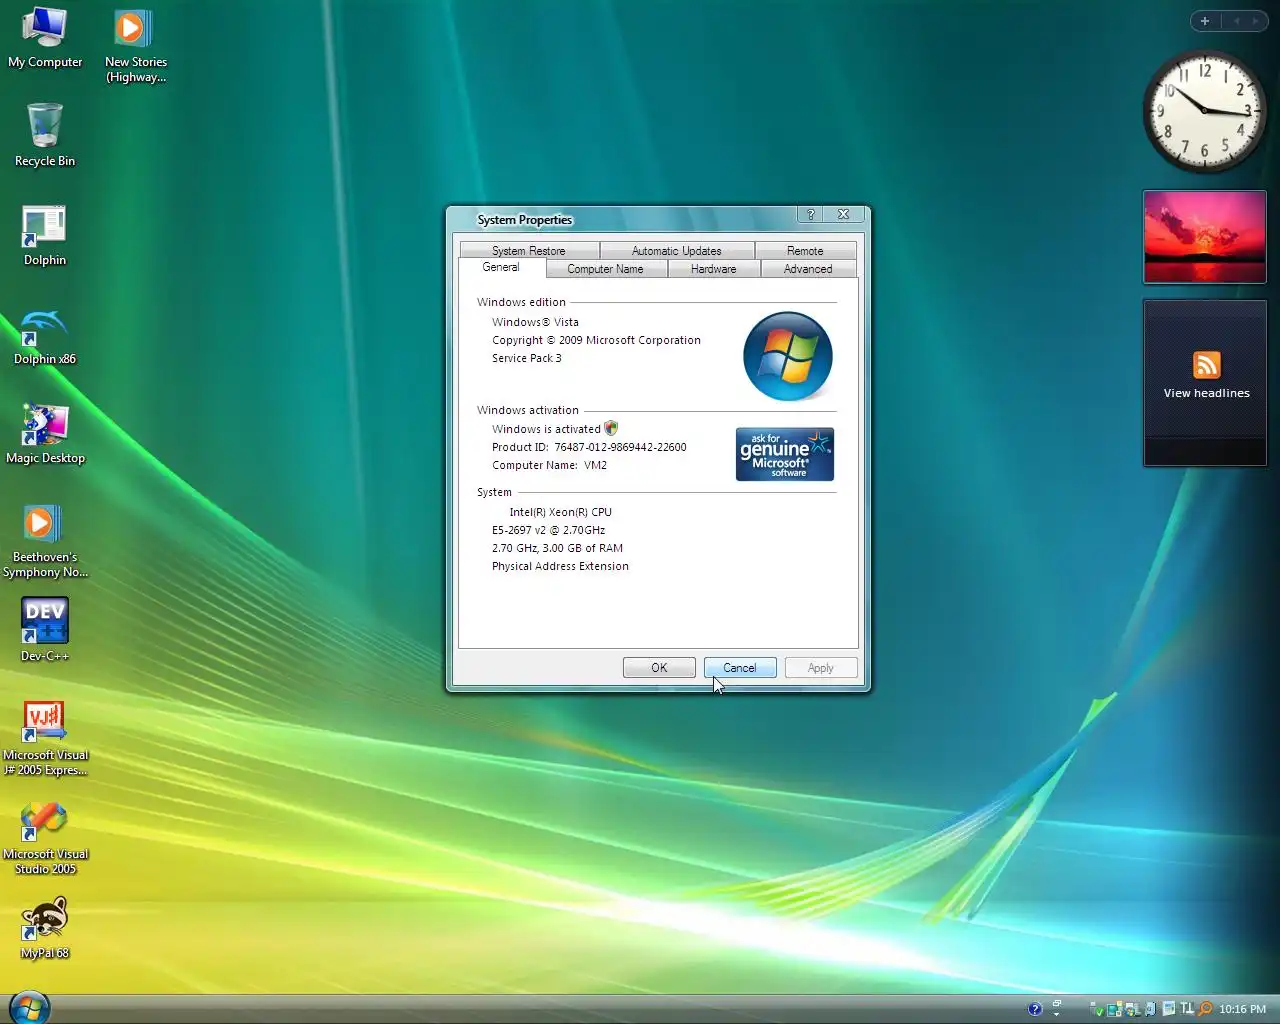Screen dimensions: 1280x1024
Task: Launch the MyPal 68 browser shortcut
Action: point(45,928)
